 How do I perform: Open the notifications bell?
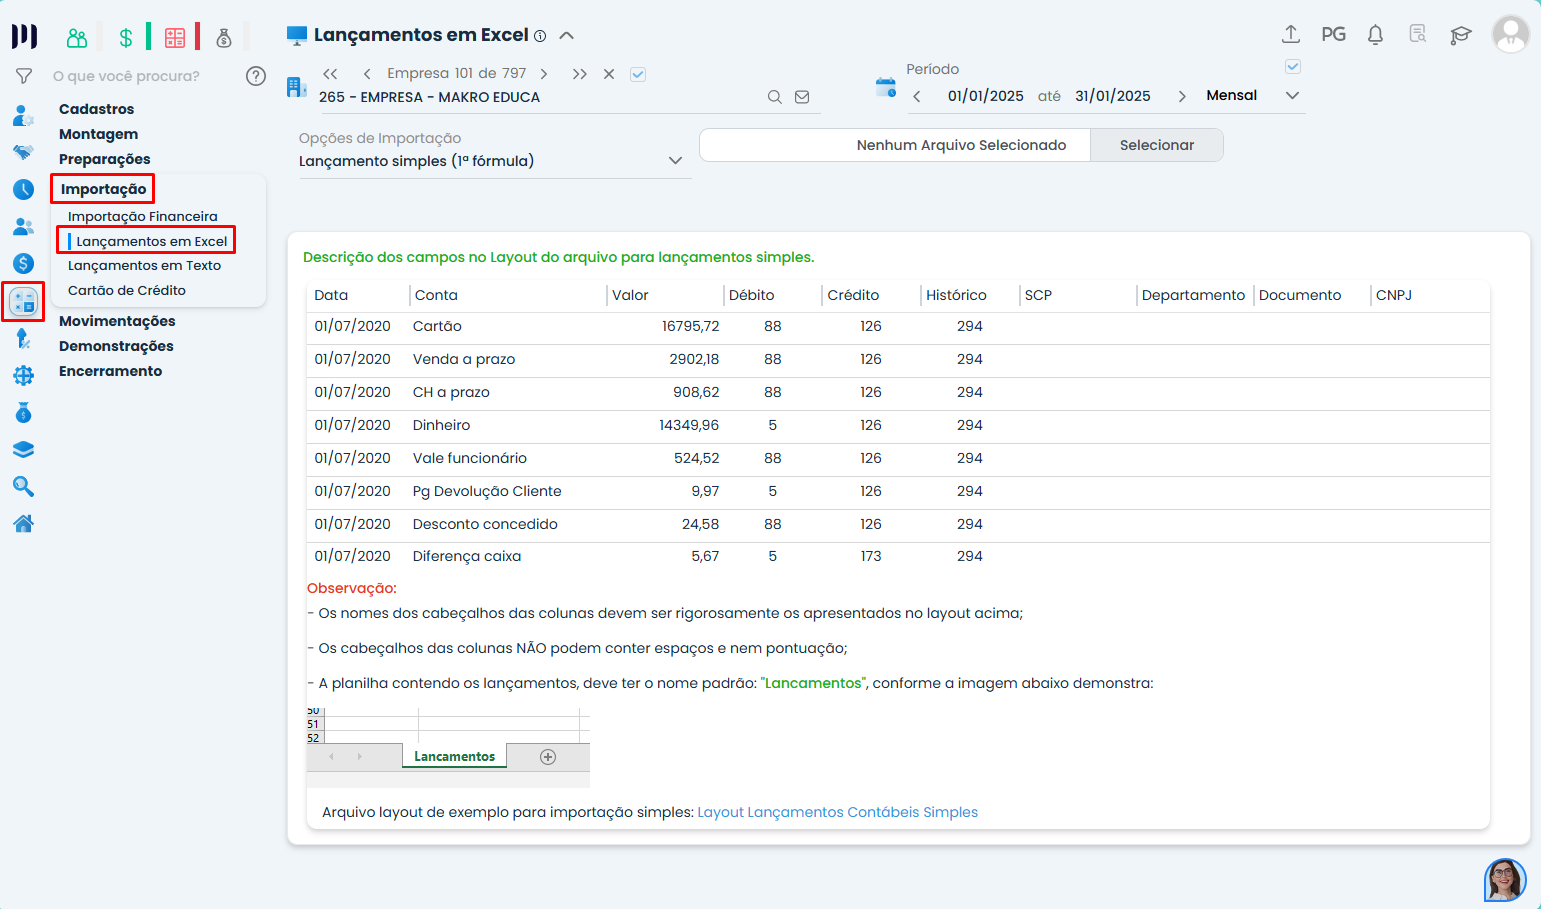click(x=1375, y=35)
